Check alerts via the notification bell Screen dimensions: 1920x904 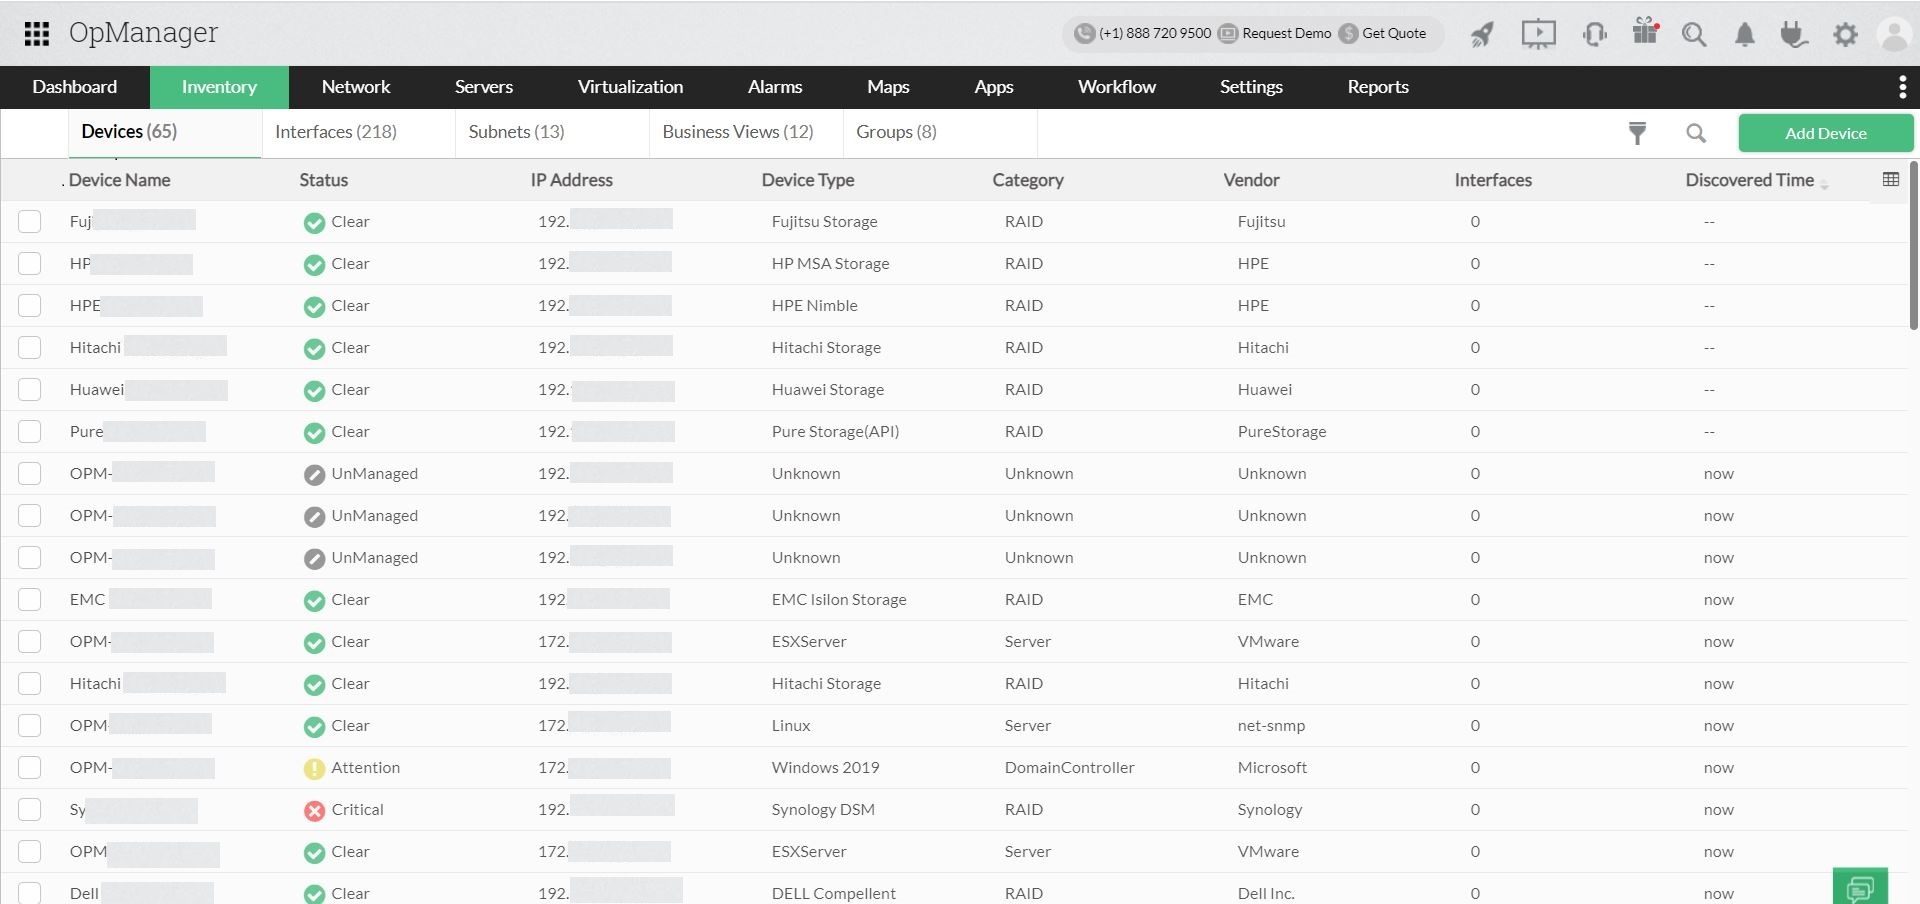(x=1744, y=34)
